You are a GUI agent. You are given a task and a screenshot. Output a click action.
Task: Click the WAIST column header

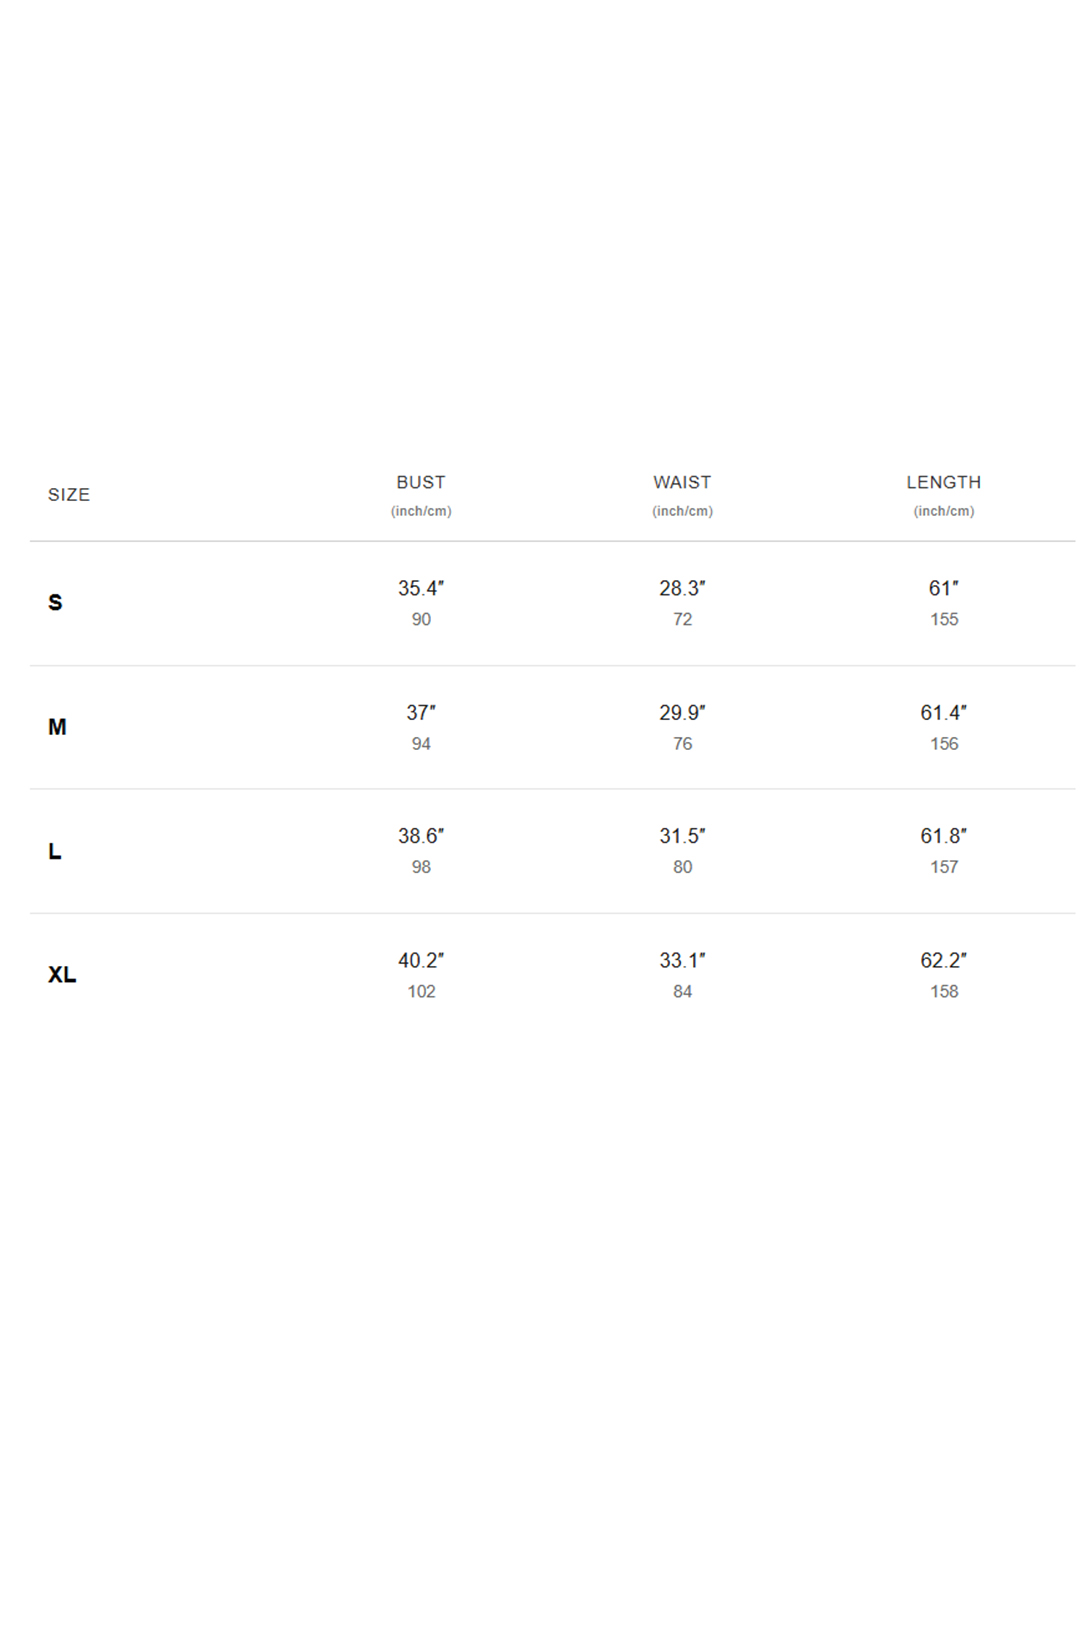pos(682,482)
